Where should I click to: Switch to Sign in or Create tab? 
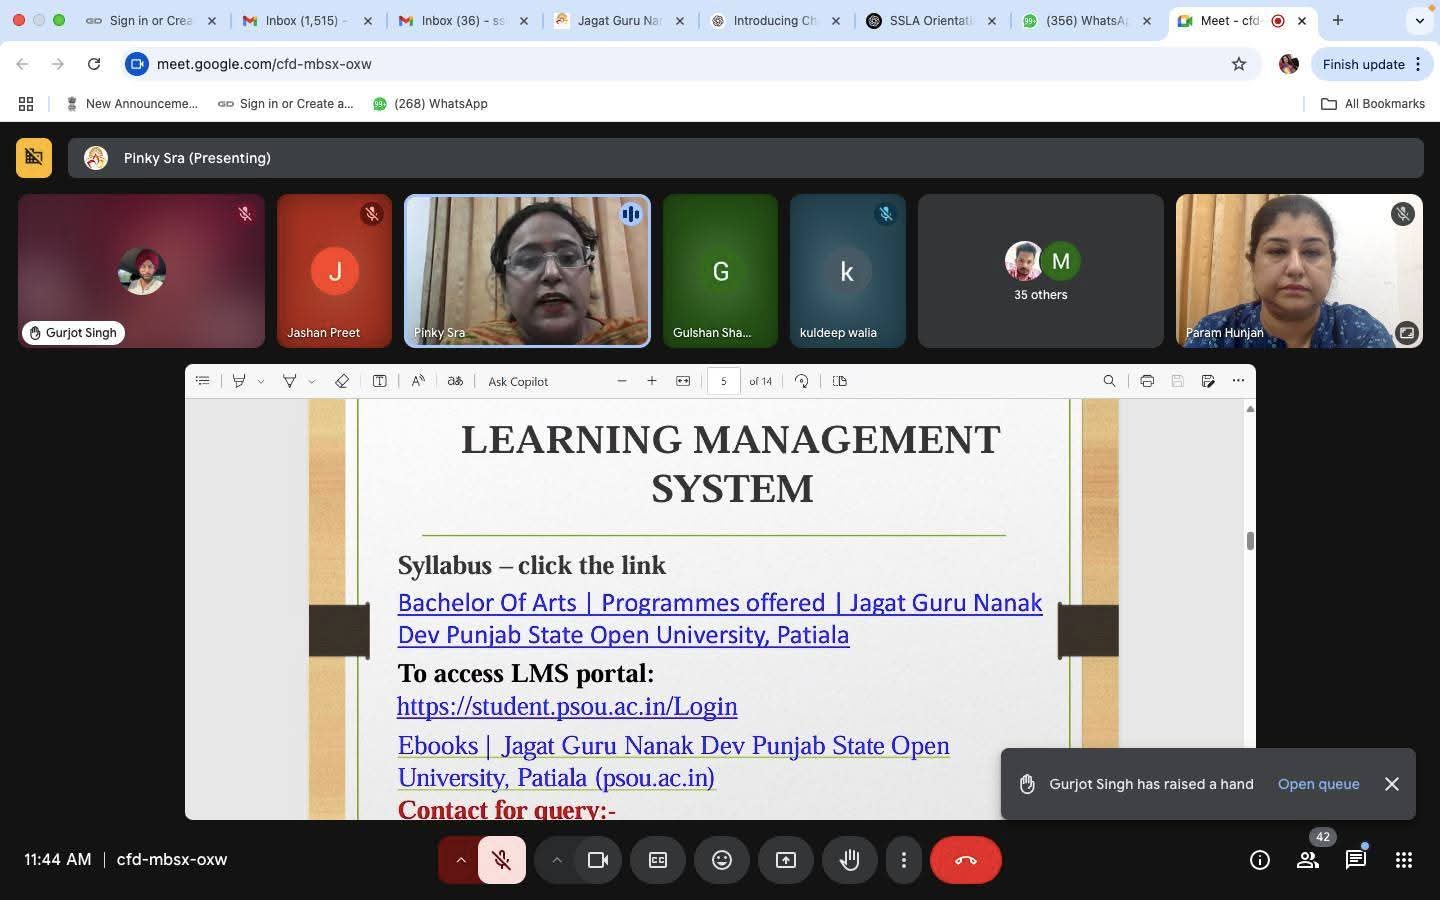[150, 20]
